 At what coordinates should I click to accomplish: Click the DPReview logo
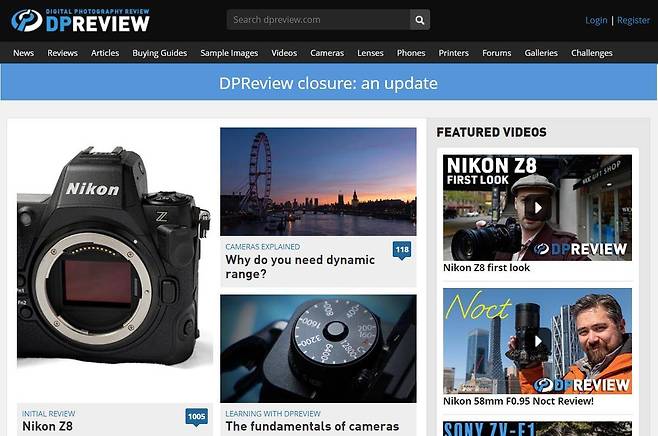(x=80, y=20)
